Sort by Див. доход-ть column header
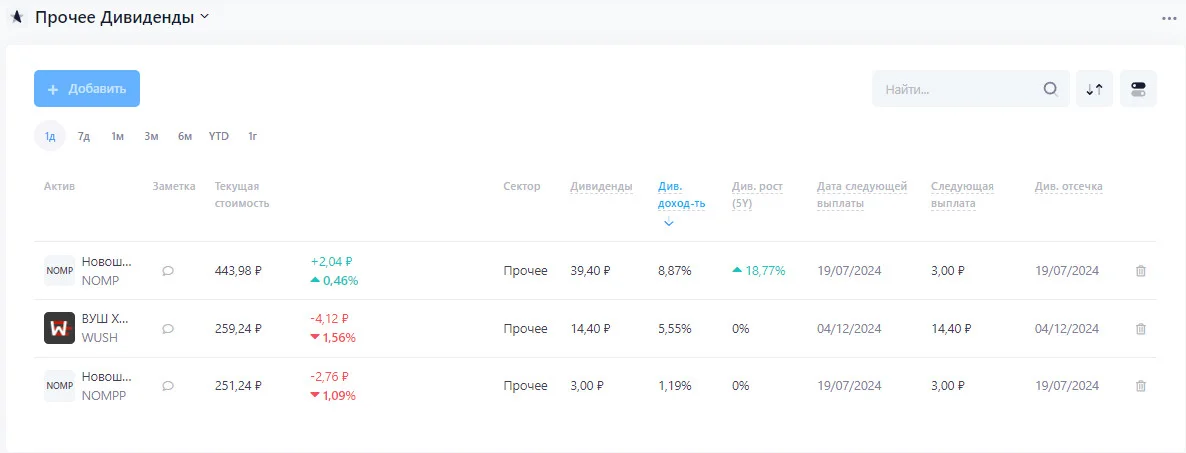The image size is (1186, 453). coord(681,194)
